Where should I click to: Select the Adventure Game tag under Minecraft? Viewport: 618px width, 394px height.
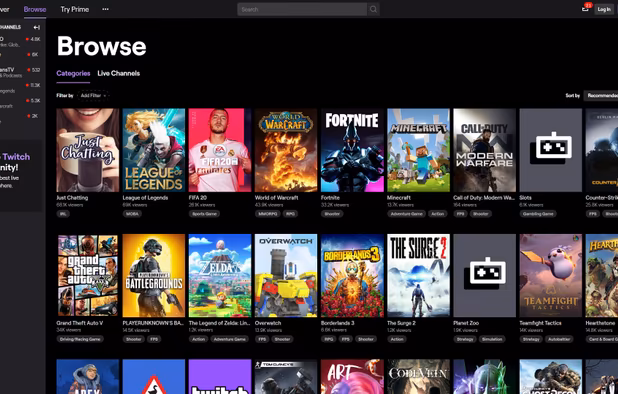pos(406,214)
